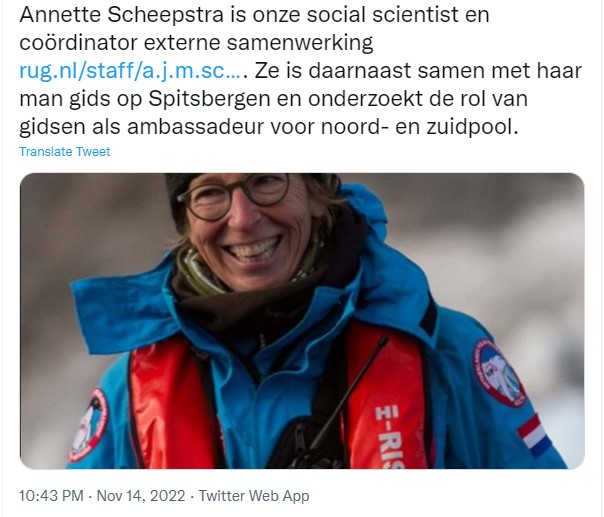Click the white lettering on the red life vest
The width and height of the screenshot is (604, 517).
[x=387, y=428]
